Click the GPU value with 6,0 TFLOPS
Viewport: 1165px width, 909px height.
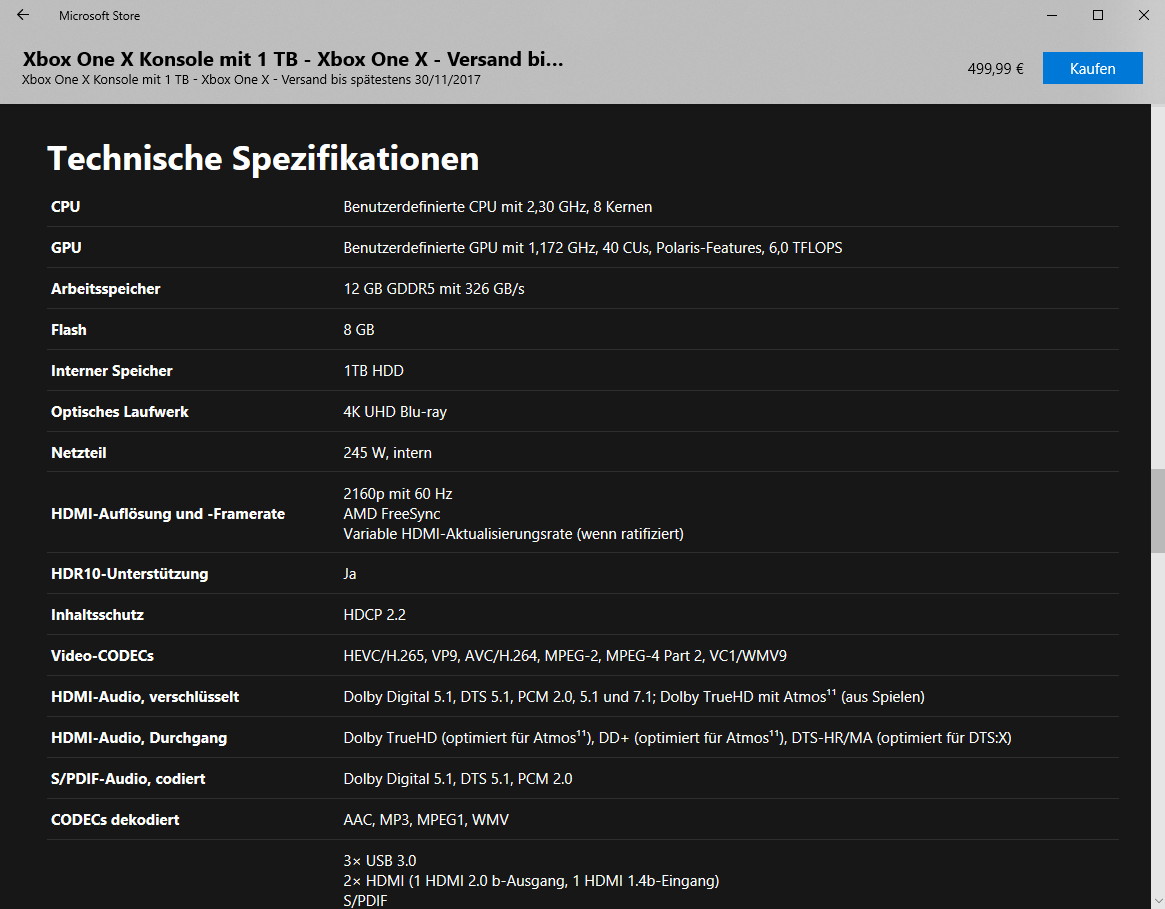point(593,248)
